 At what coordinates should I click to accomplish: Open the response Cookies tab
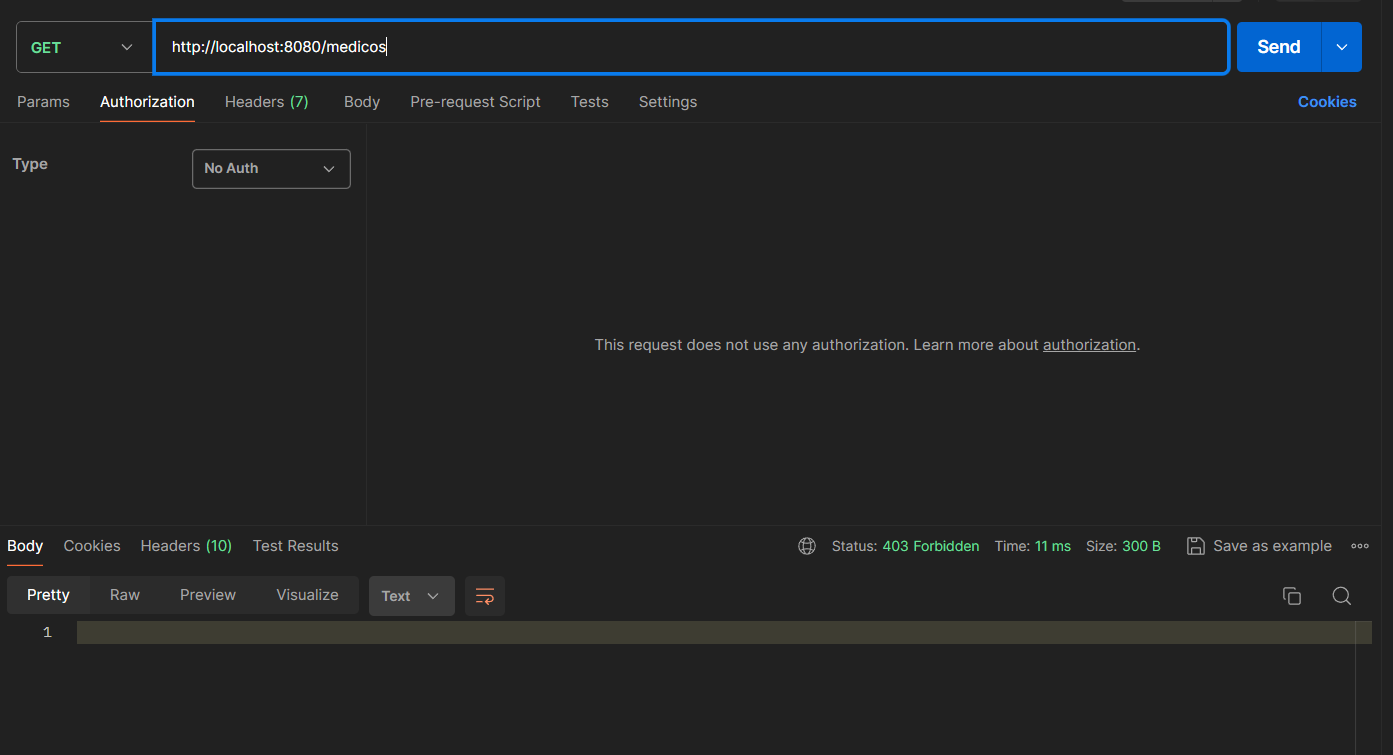pyautogui.click(x=92, y=546)
